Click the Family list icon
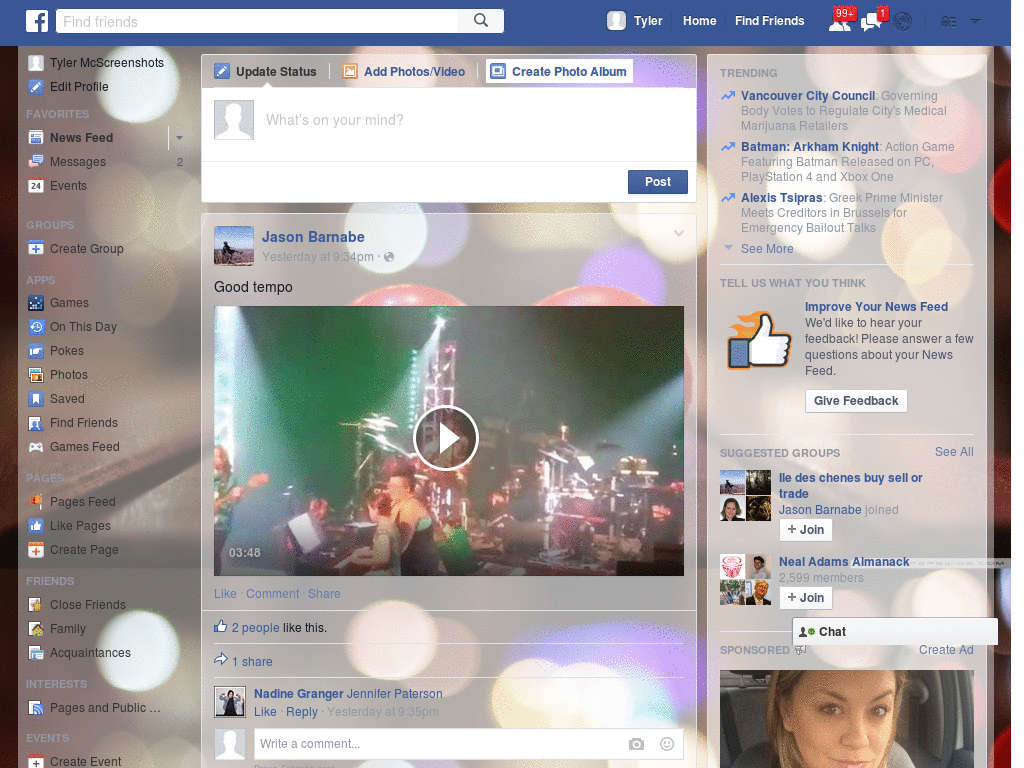 coord(36,629)
